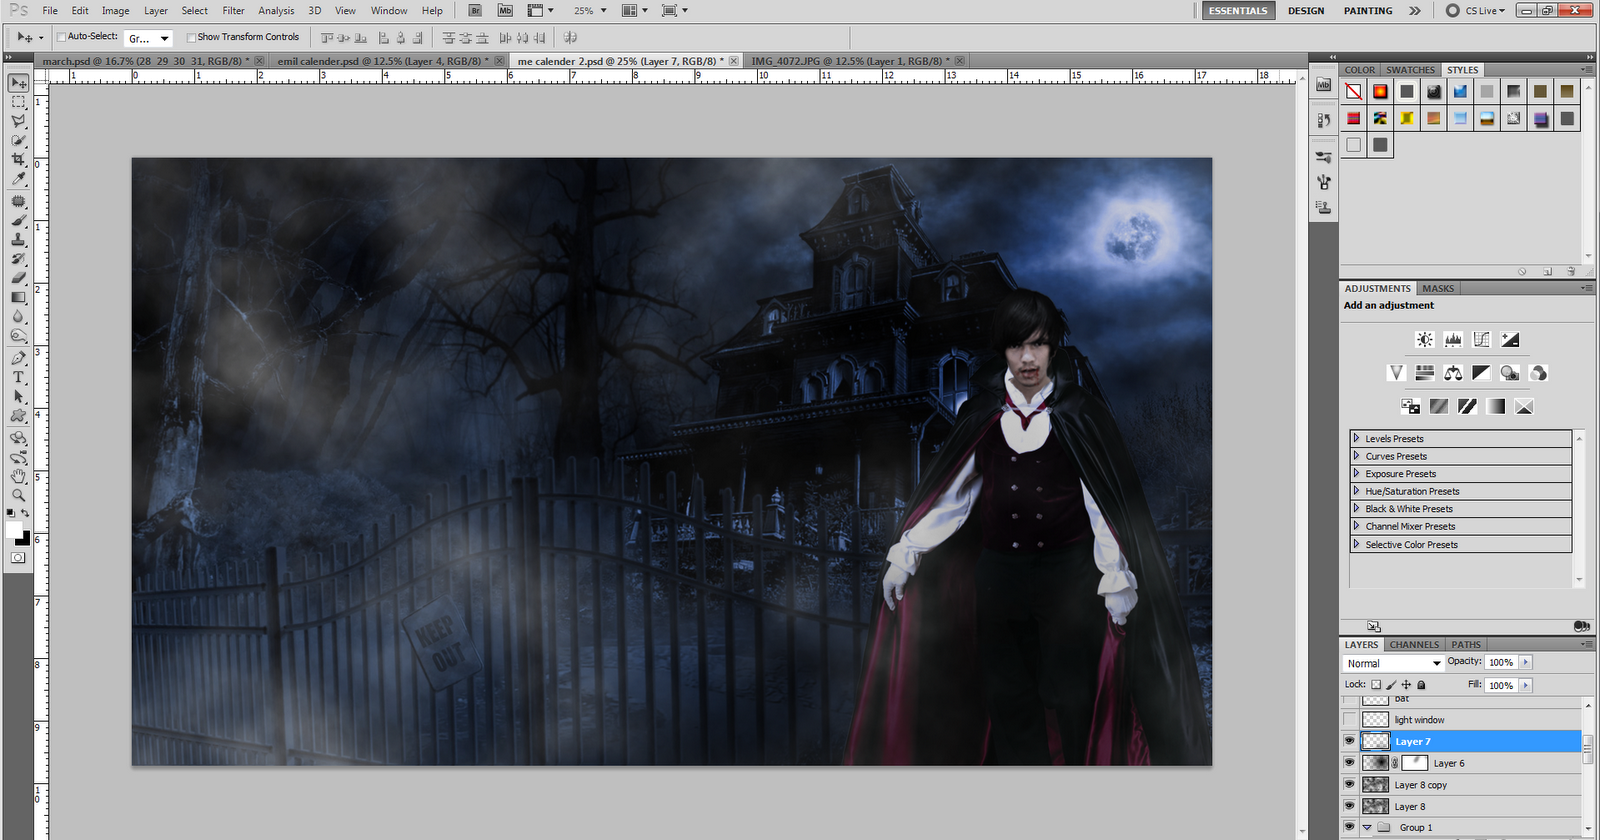Toggle Quick Mask mode

(18, 558)
